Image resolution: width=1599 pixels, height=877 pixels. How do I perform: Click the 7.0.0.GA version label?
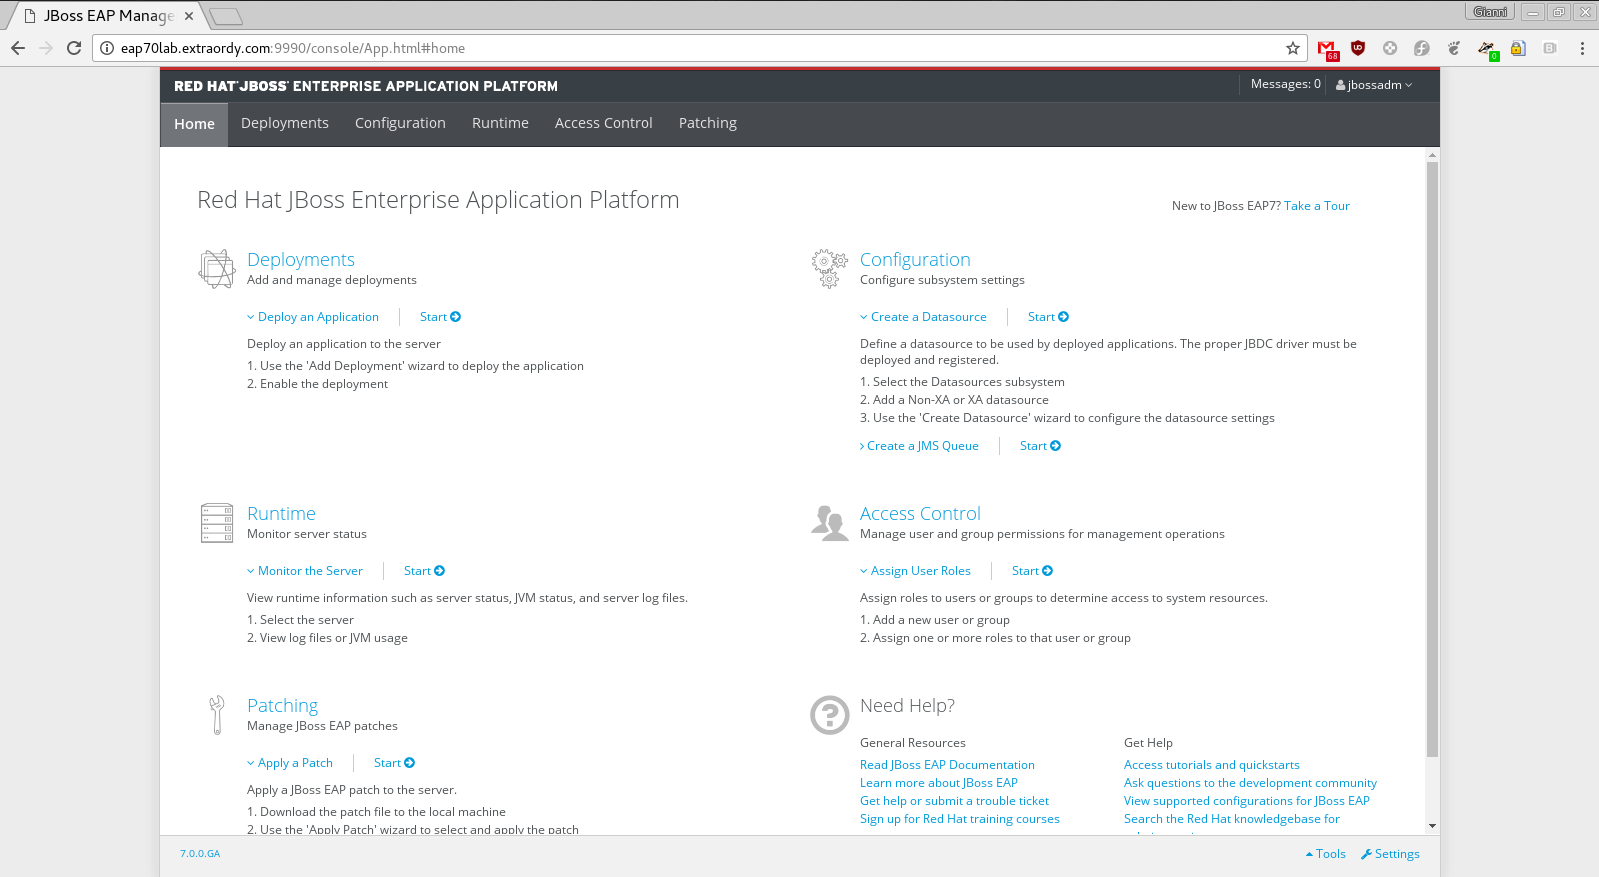(200, 854)
